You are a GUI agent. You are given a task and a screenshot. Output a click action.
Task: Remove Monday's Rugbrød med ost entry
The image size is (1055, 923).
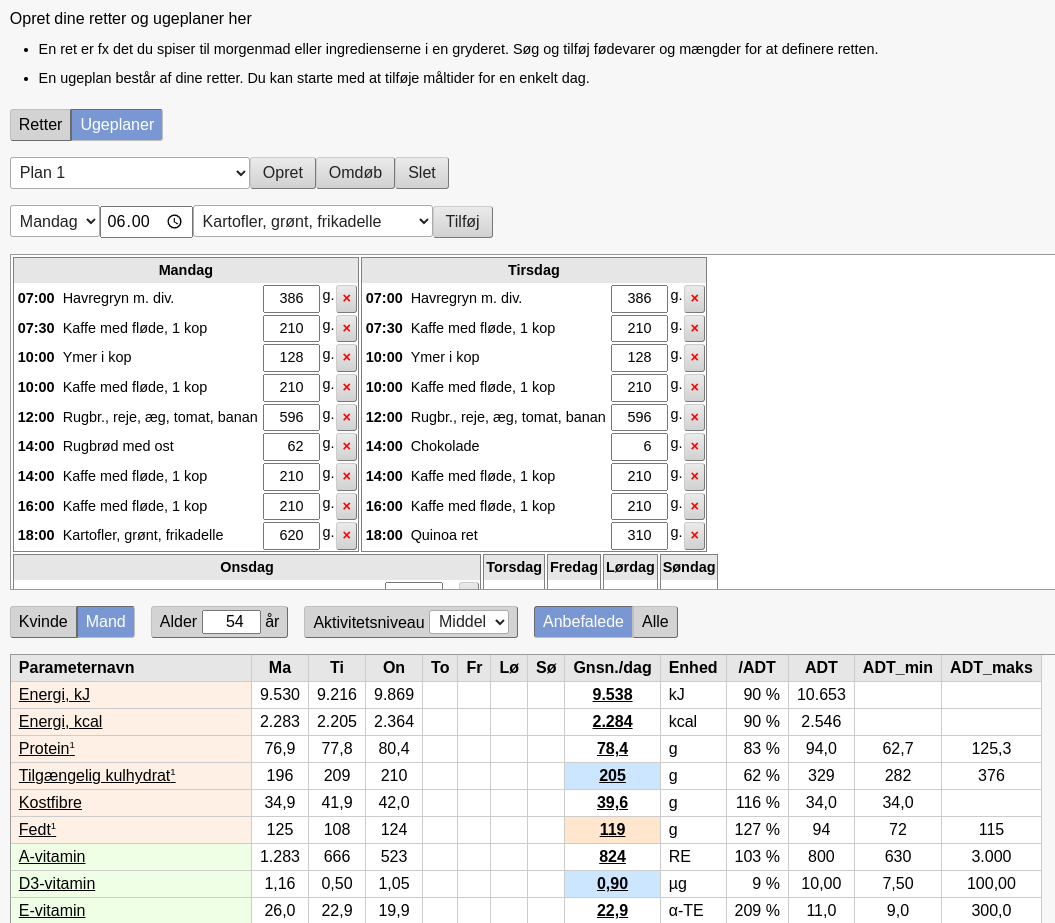pyautogui.click(x=346, y=447)
